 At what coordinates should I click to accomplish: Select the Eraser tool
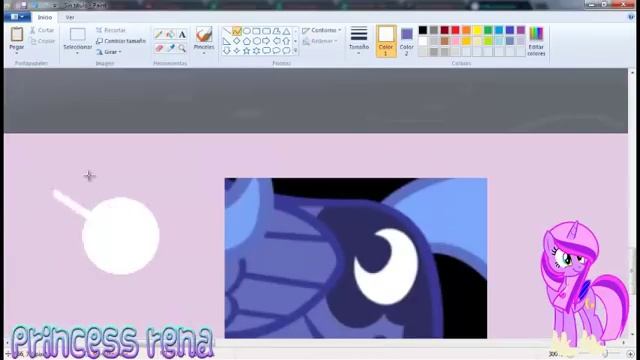pos(159,48)
